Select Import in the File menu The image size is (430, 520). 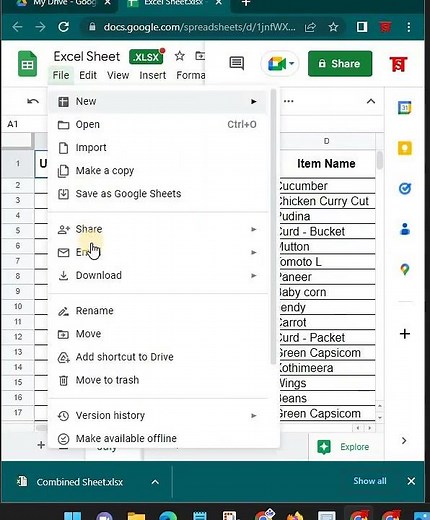tap(158, 147)
